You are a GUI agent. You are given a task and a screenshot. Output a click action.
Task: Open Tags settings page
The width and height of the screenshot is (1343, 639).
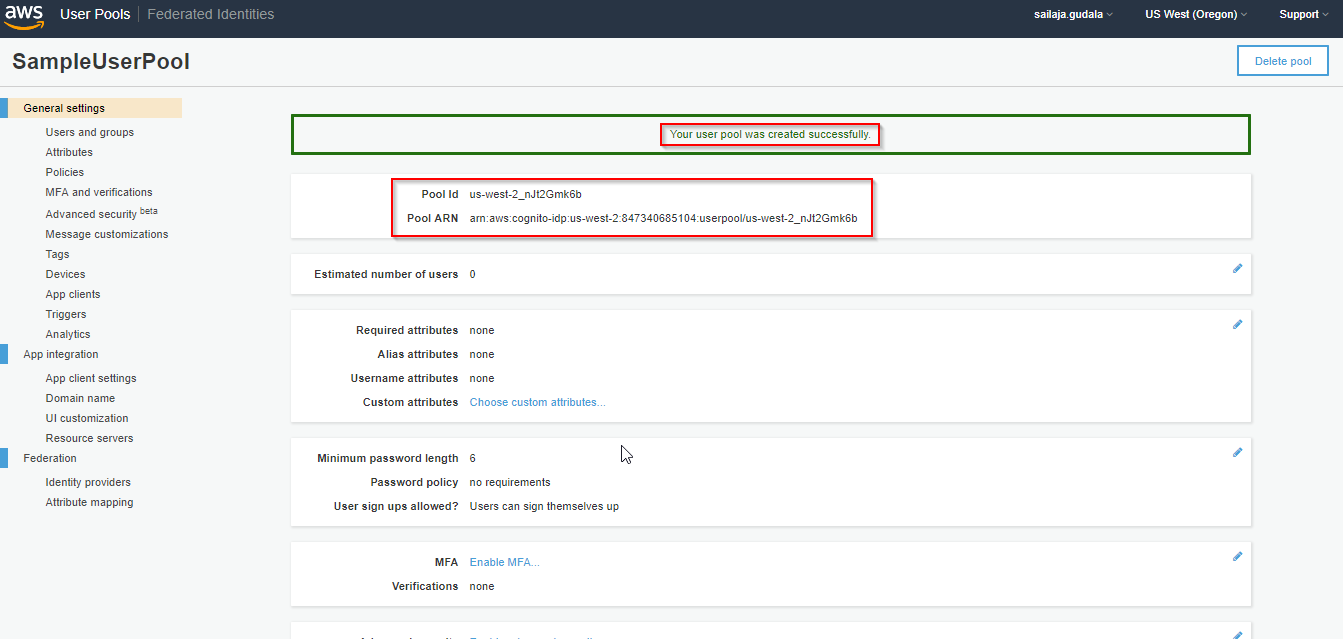pyautogui.click(x=57, y=254)
